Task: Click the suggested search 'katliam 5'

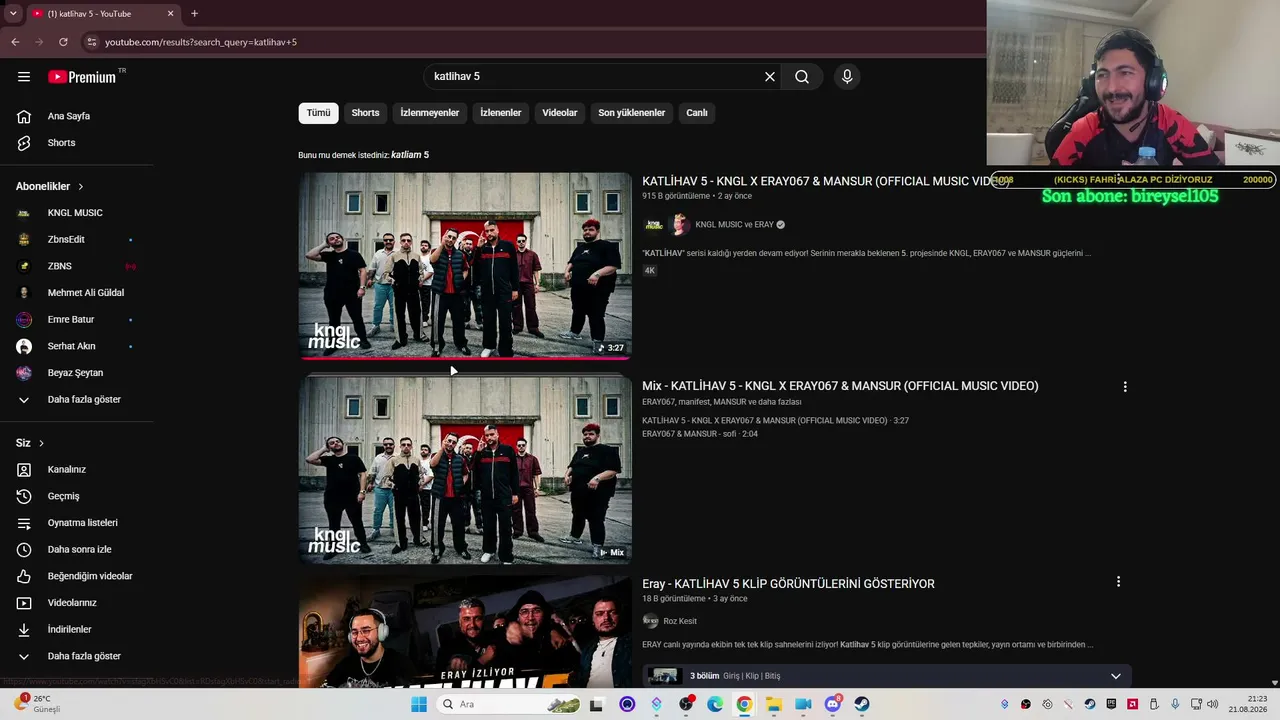Action: (410, 155)
